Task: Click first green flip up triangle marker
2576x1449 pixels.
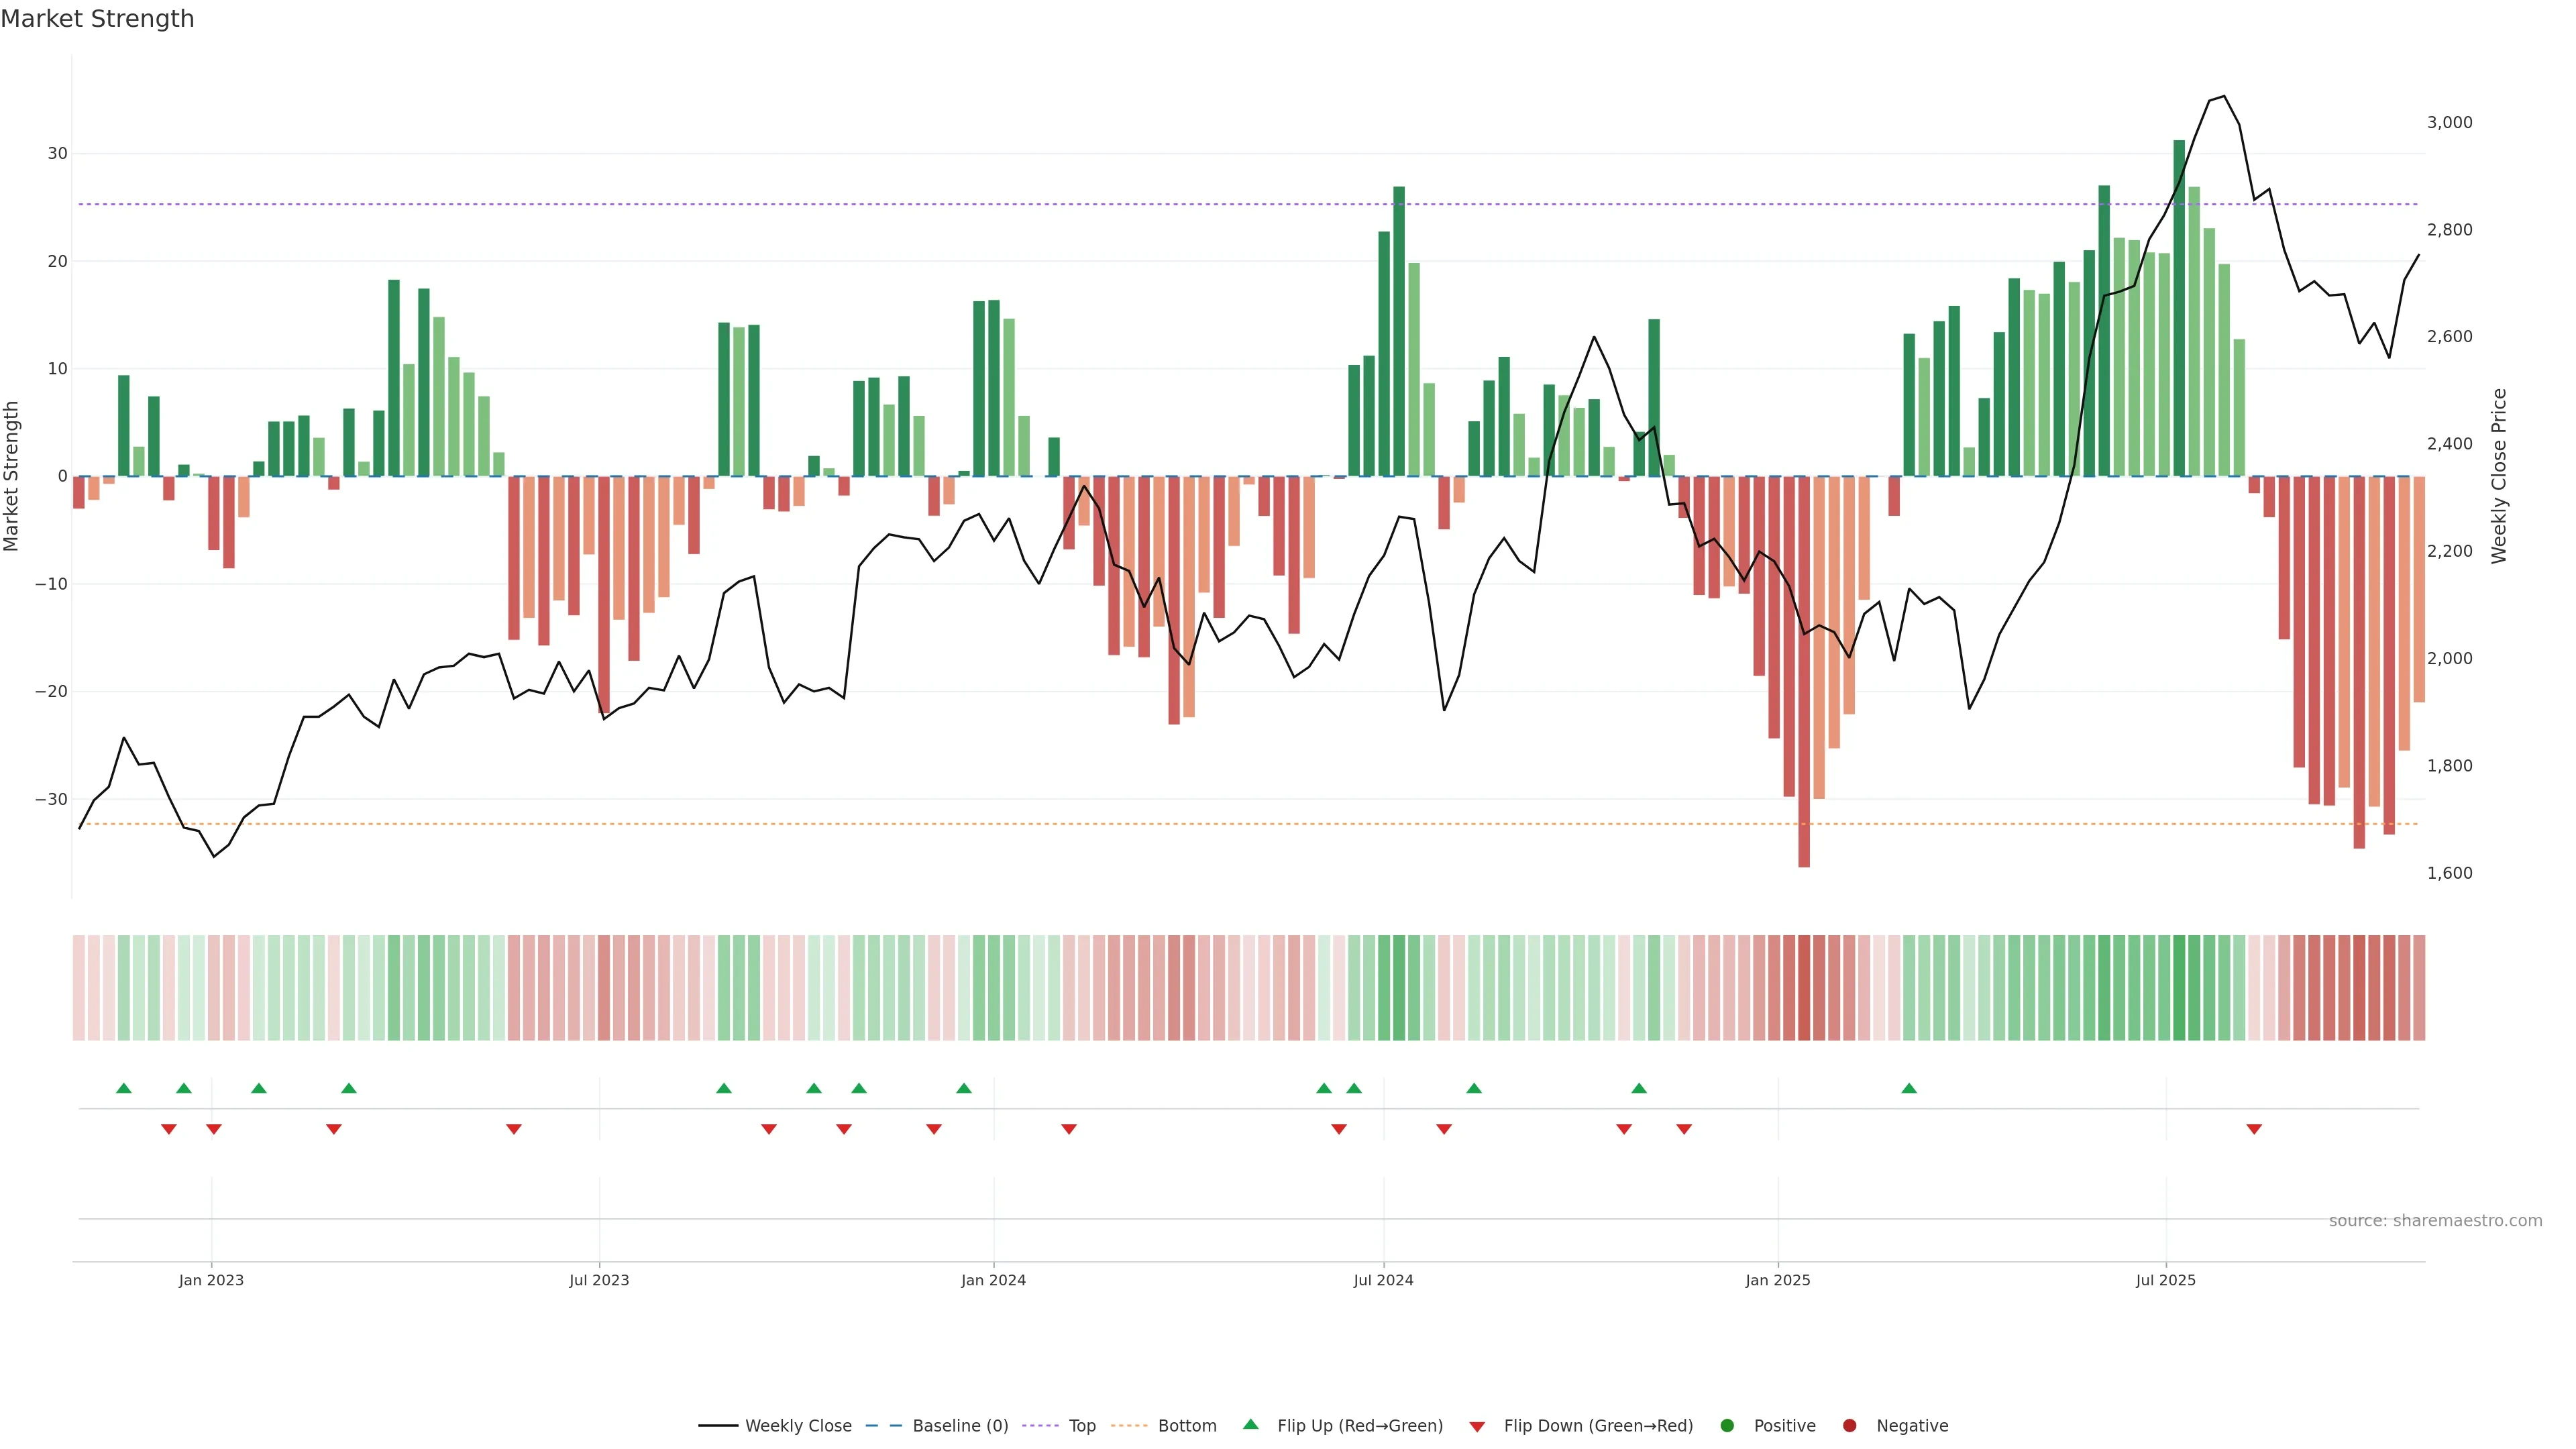Action: click(x=124, y=1088)
